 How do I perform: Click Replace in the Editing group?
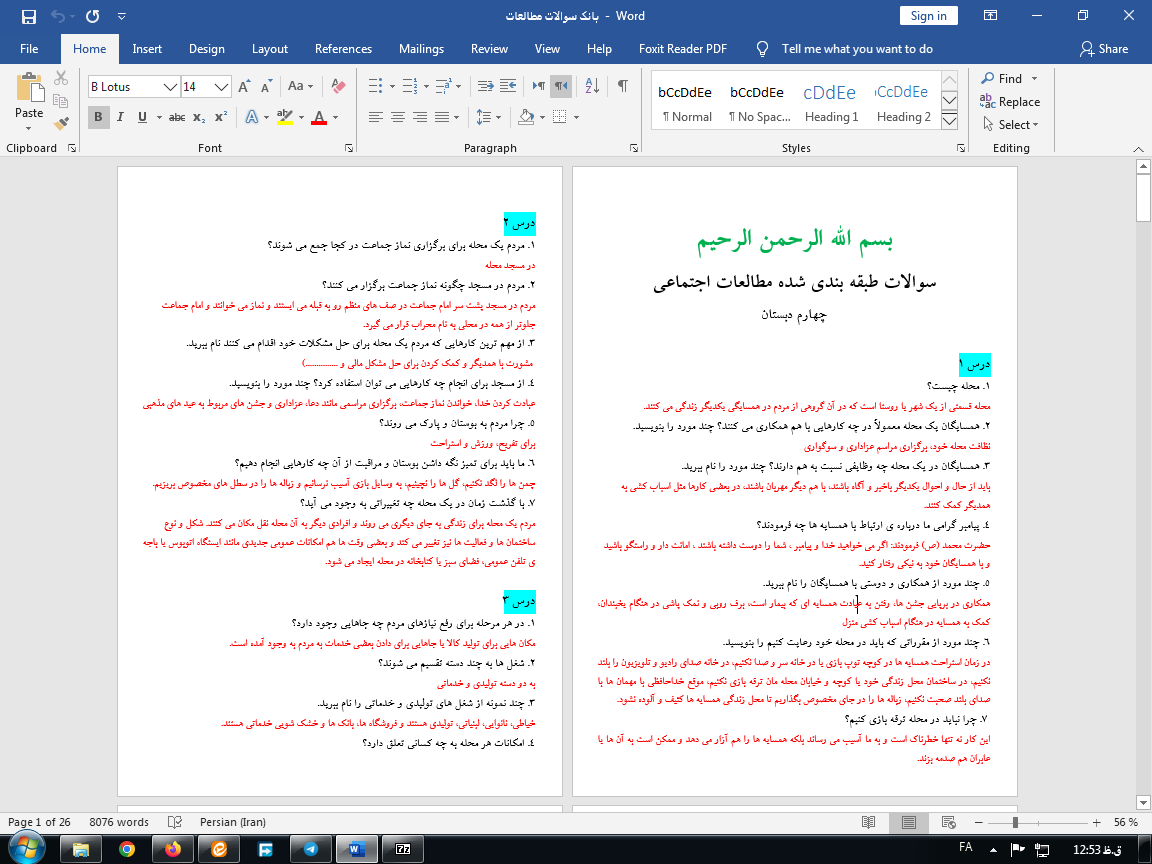[x=1010, y=101]
